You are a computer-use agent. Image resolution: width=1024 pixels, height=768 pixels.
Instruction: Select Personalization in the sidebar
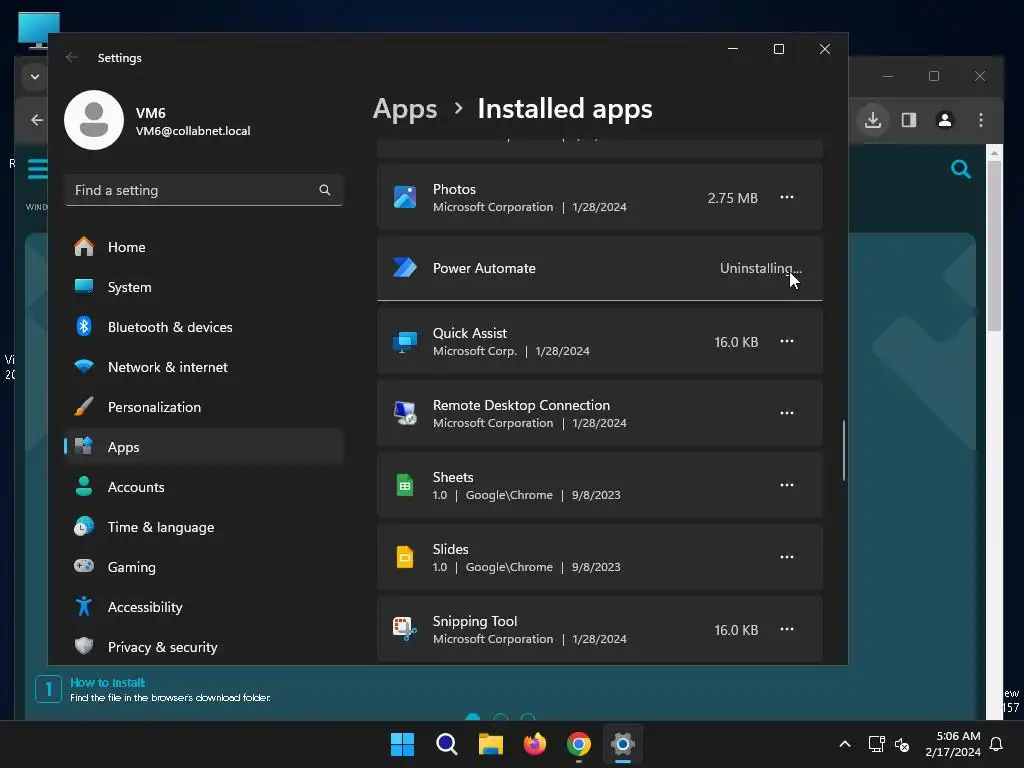[204, 407]
